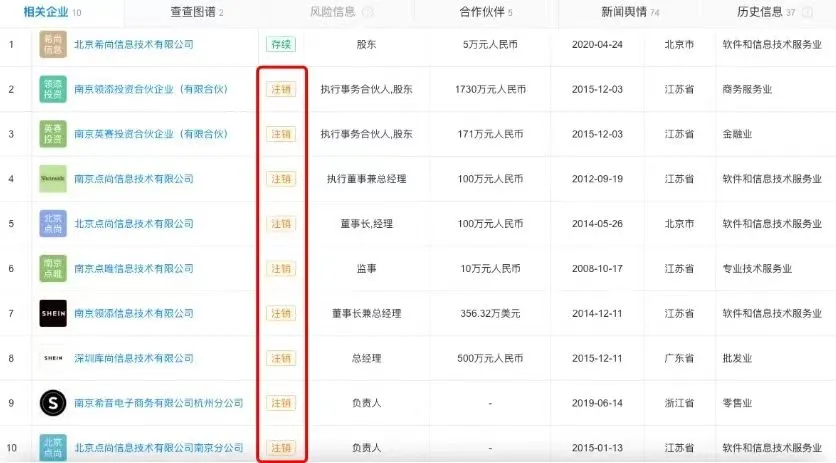This screenshot has width=836, height=463.
Task: Click the 北京希尚信息技术有限公司 logo icon
Action: click(x=53, y=44)
